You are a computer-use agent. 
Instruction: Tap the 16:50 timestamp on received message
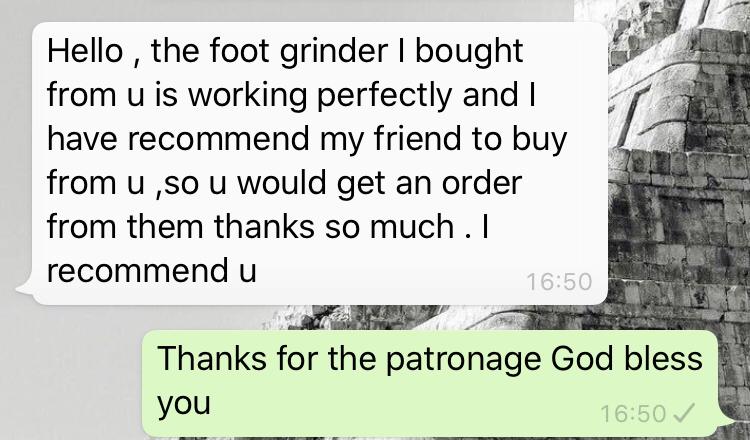pyautogui.click(x=559, y=282)
